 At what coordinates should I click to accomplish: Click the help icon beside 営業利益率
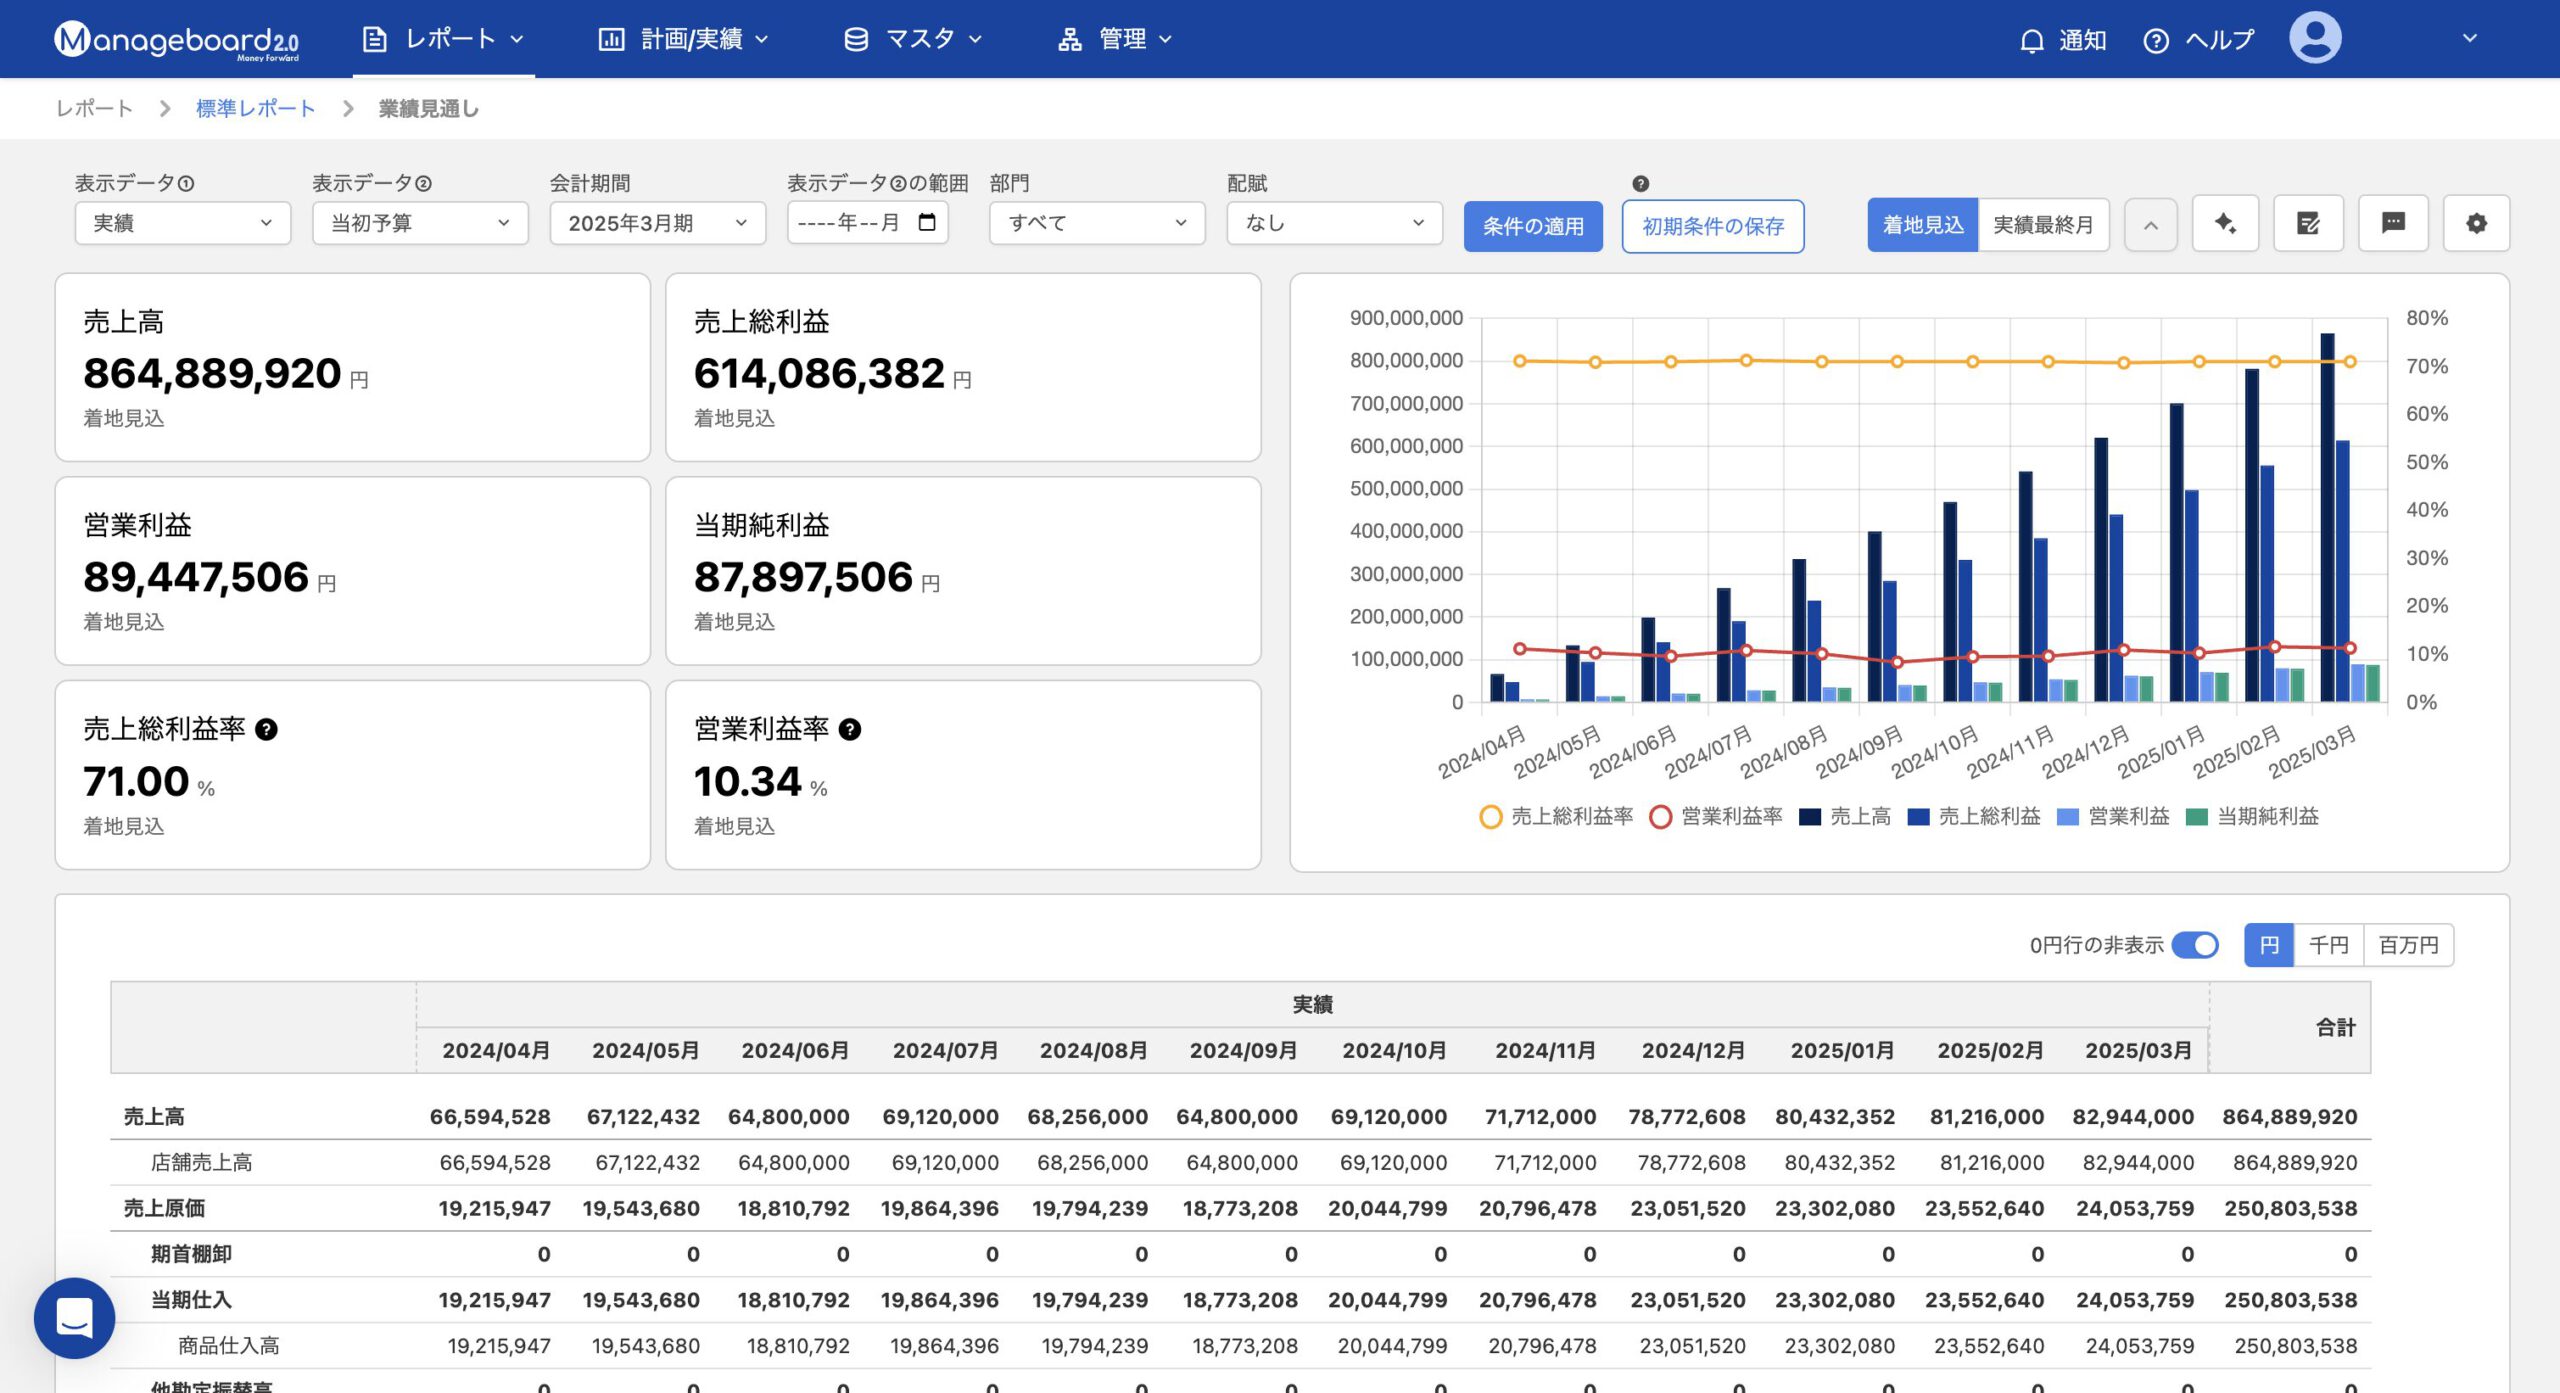(849, 729)
